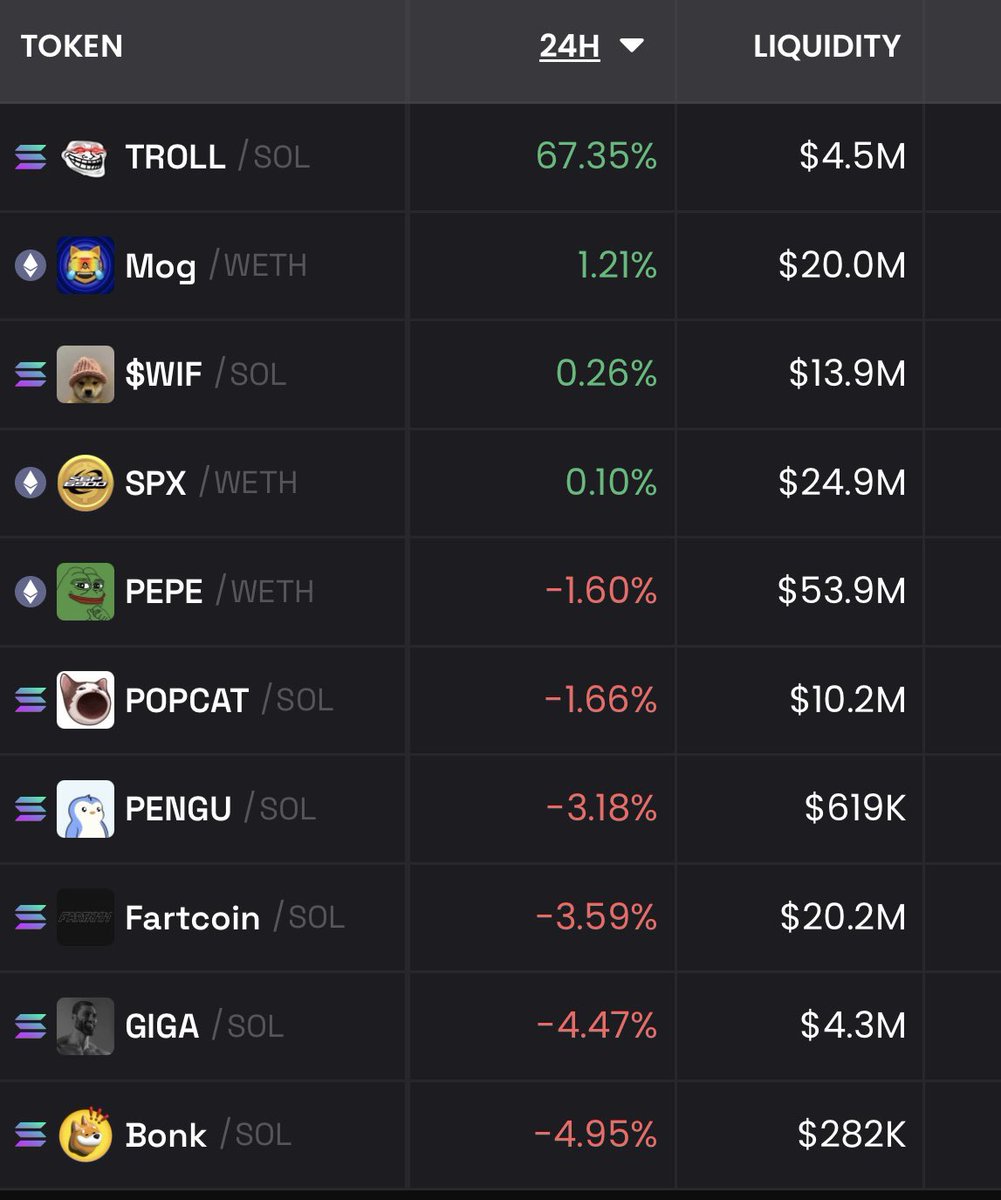The image size is (1001, 1200).
Task: Click the TROLL trollface token icon
Action: pos(85,157)
